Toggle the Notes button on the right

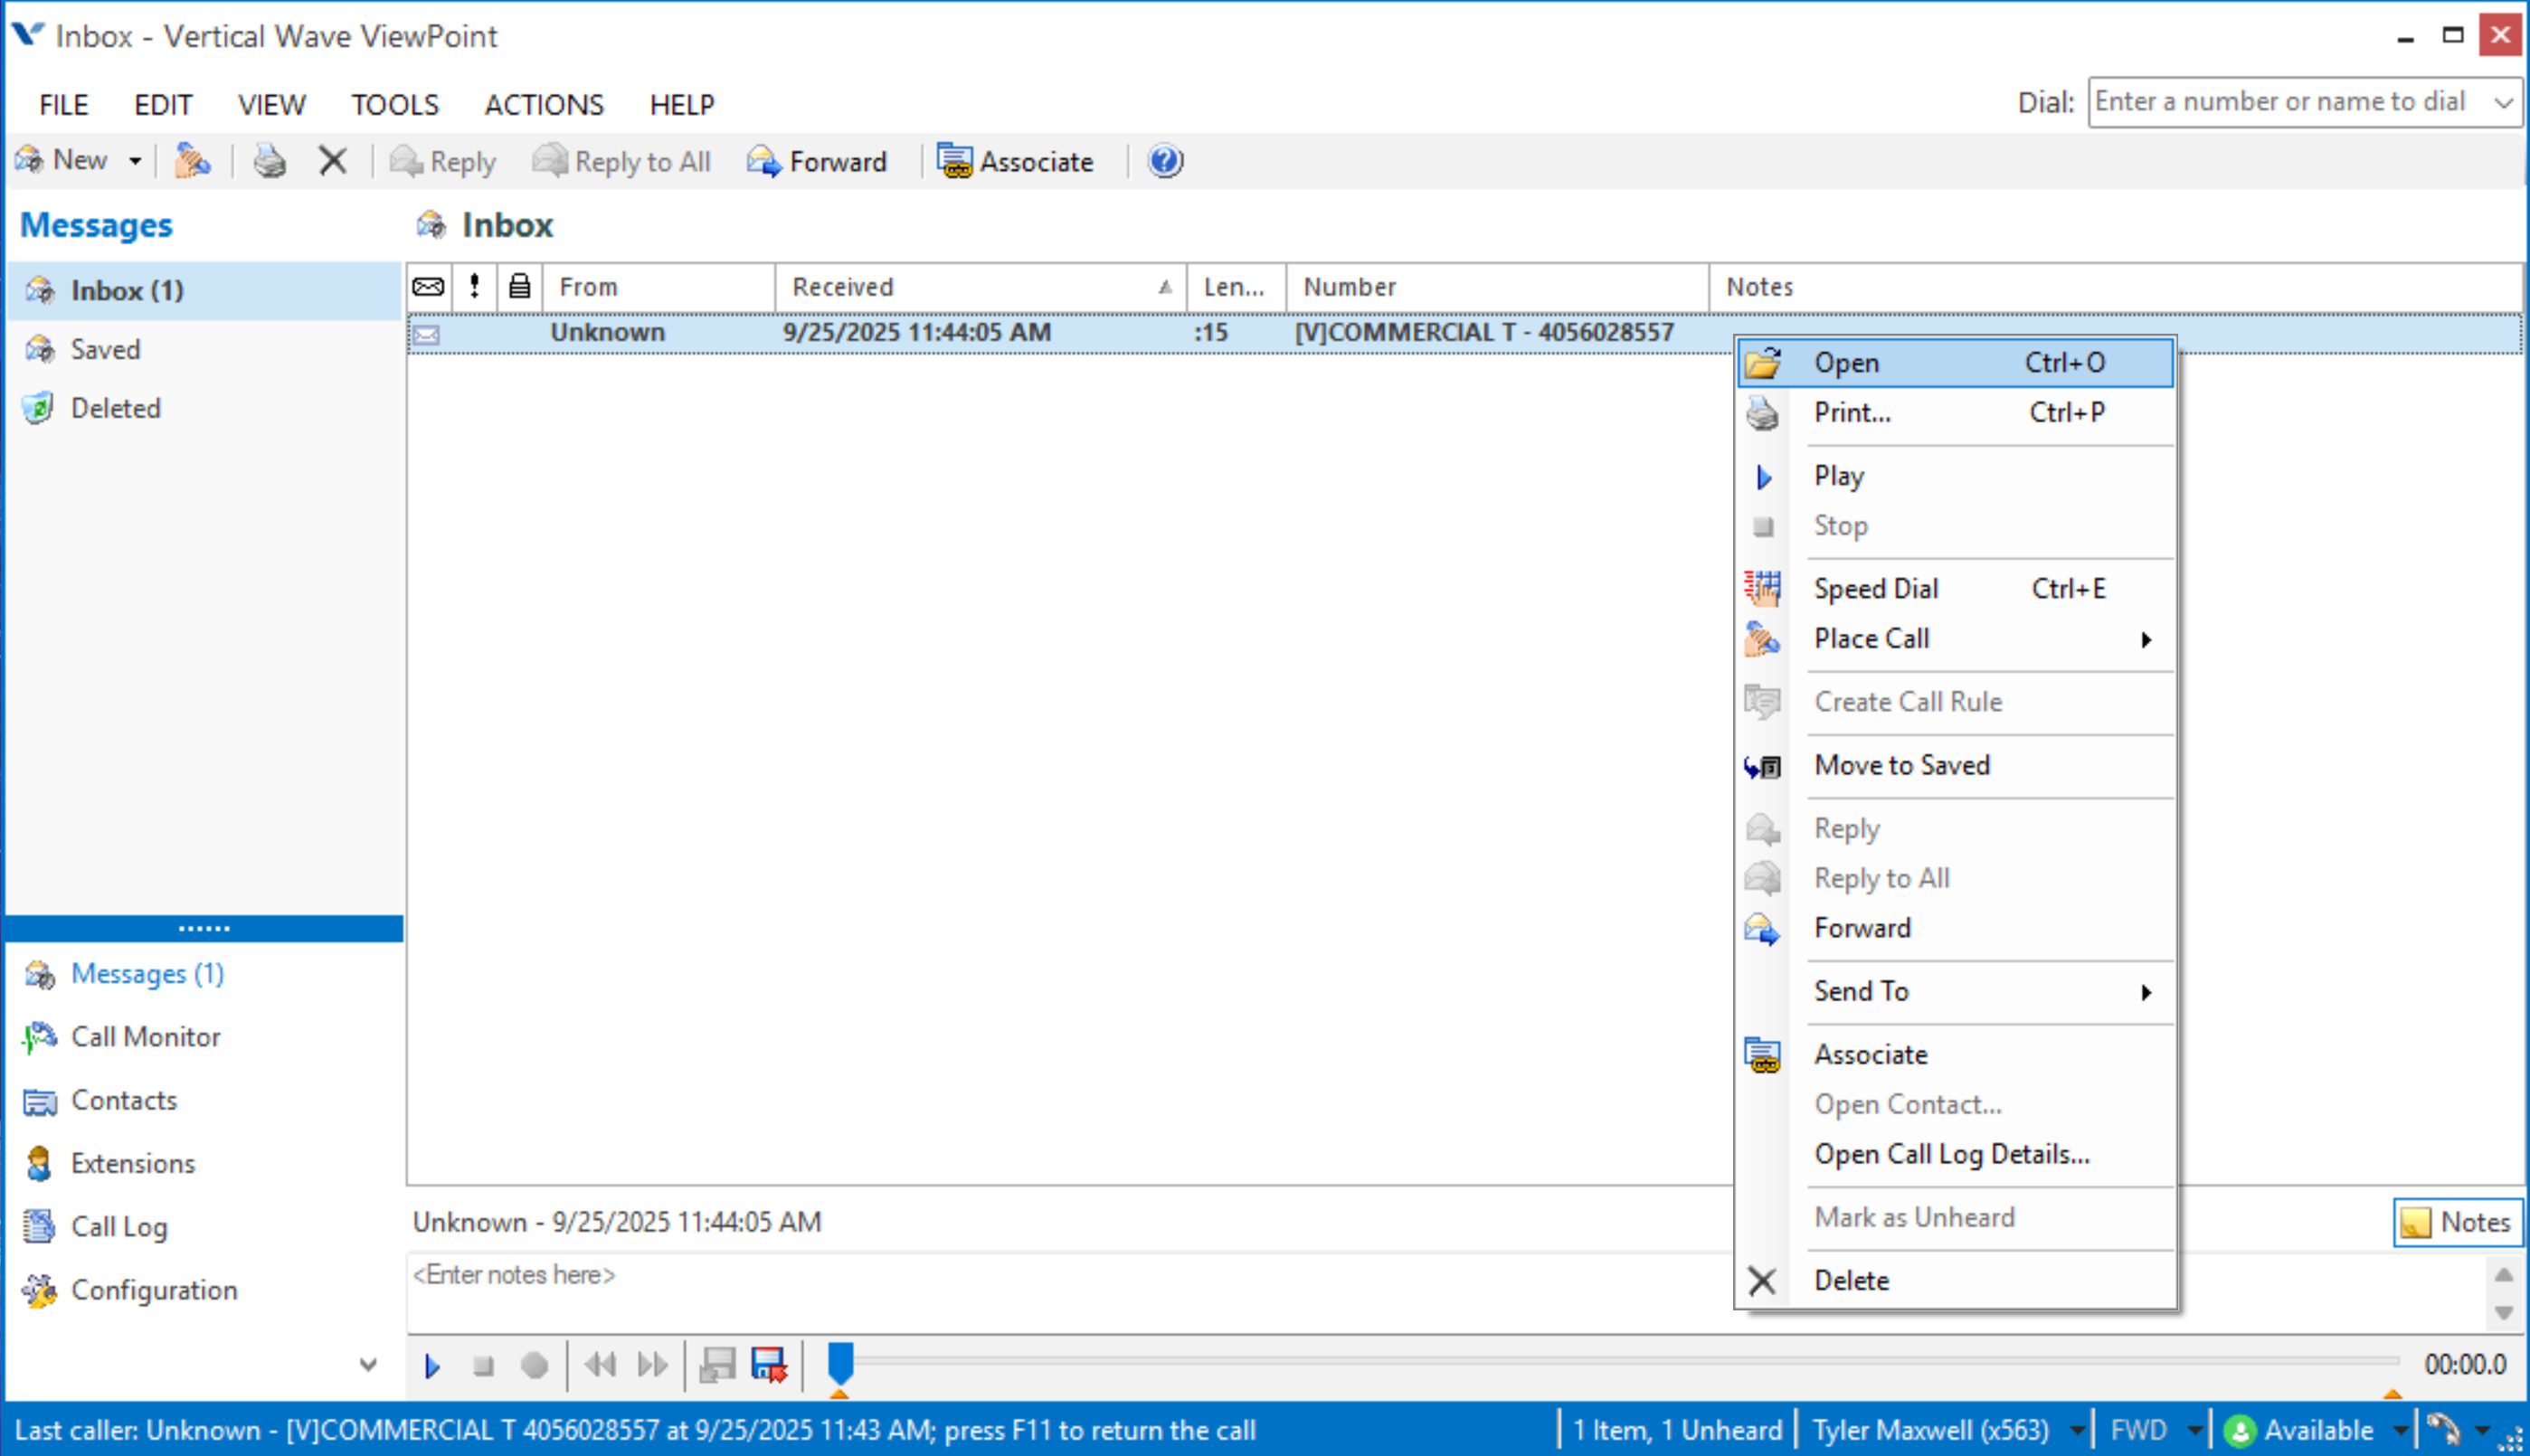[2457, 1222]
